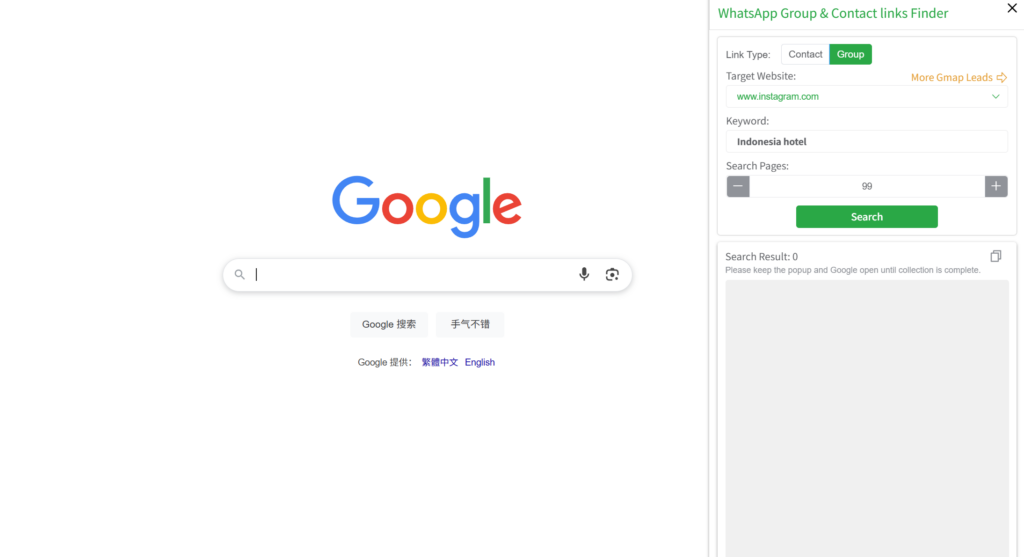The image size is (1024, 557).
Task: Click the voice search microphone icon
Action: (x=584, y=274)
